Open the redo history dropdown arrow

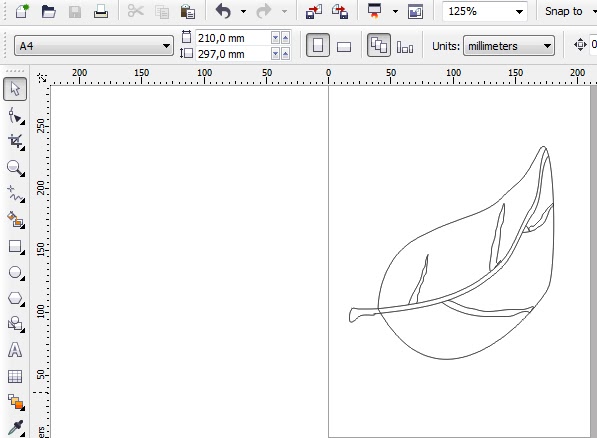click(x=284, y=11)
